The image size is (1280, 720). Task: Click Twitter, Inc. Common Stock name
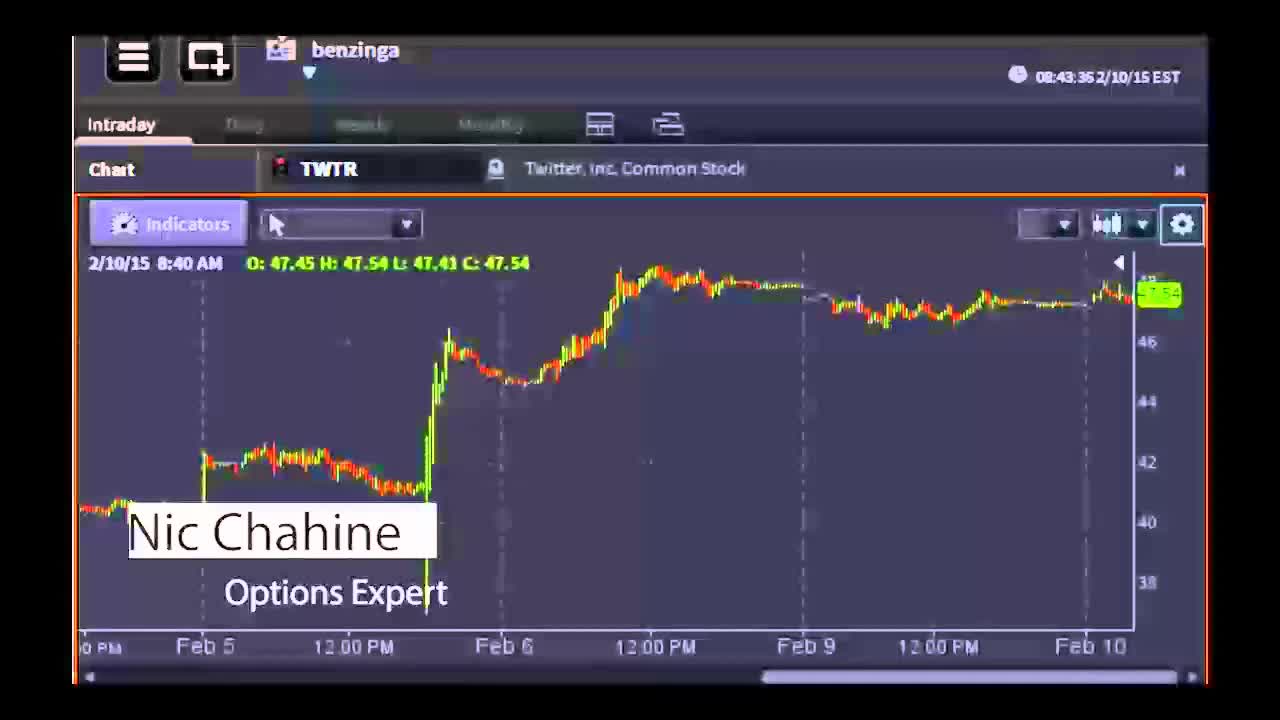coord(635,169)
